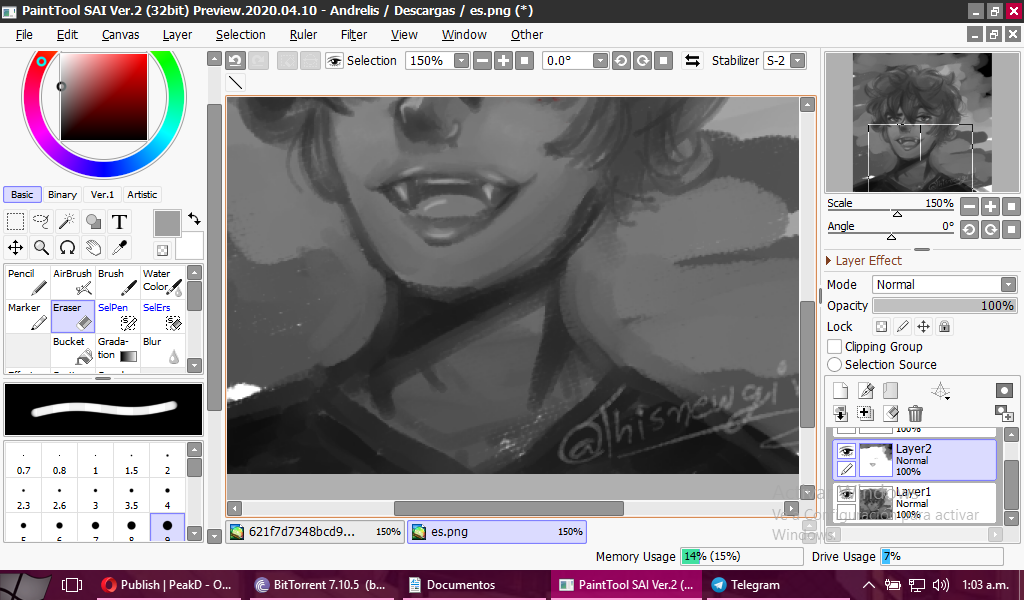Viewport: 1024px width, 600px height.
Task: Toggle Selection visibility eye icon
Action: pos(334,61)
